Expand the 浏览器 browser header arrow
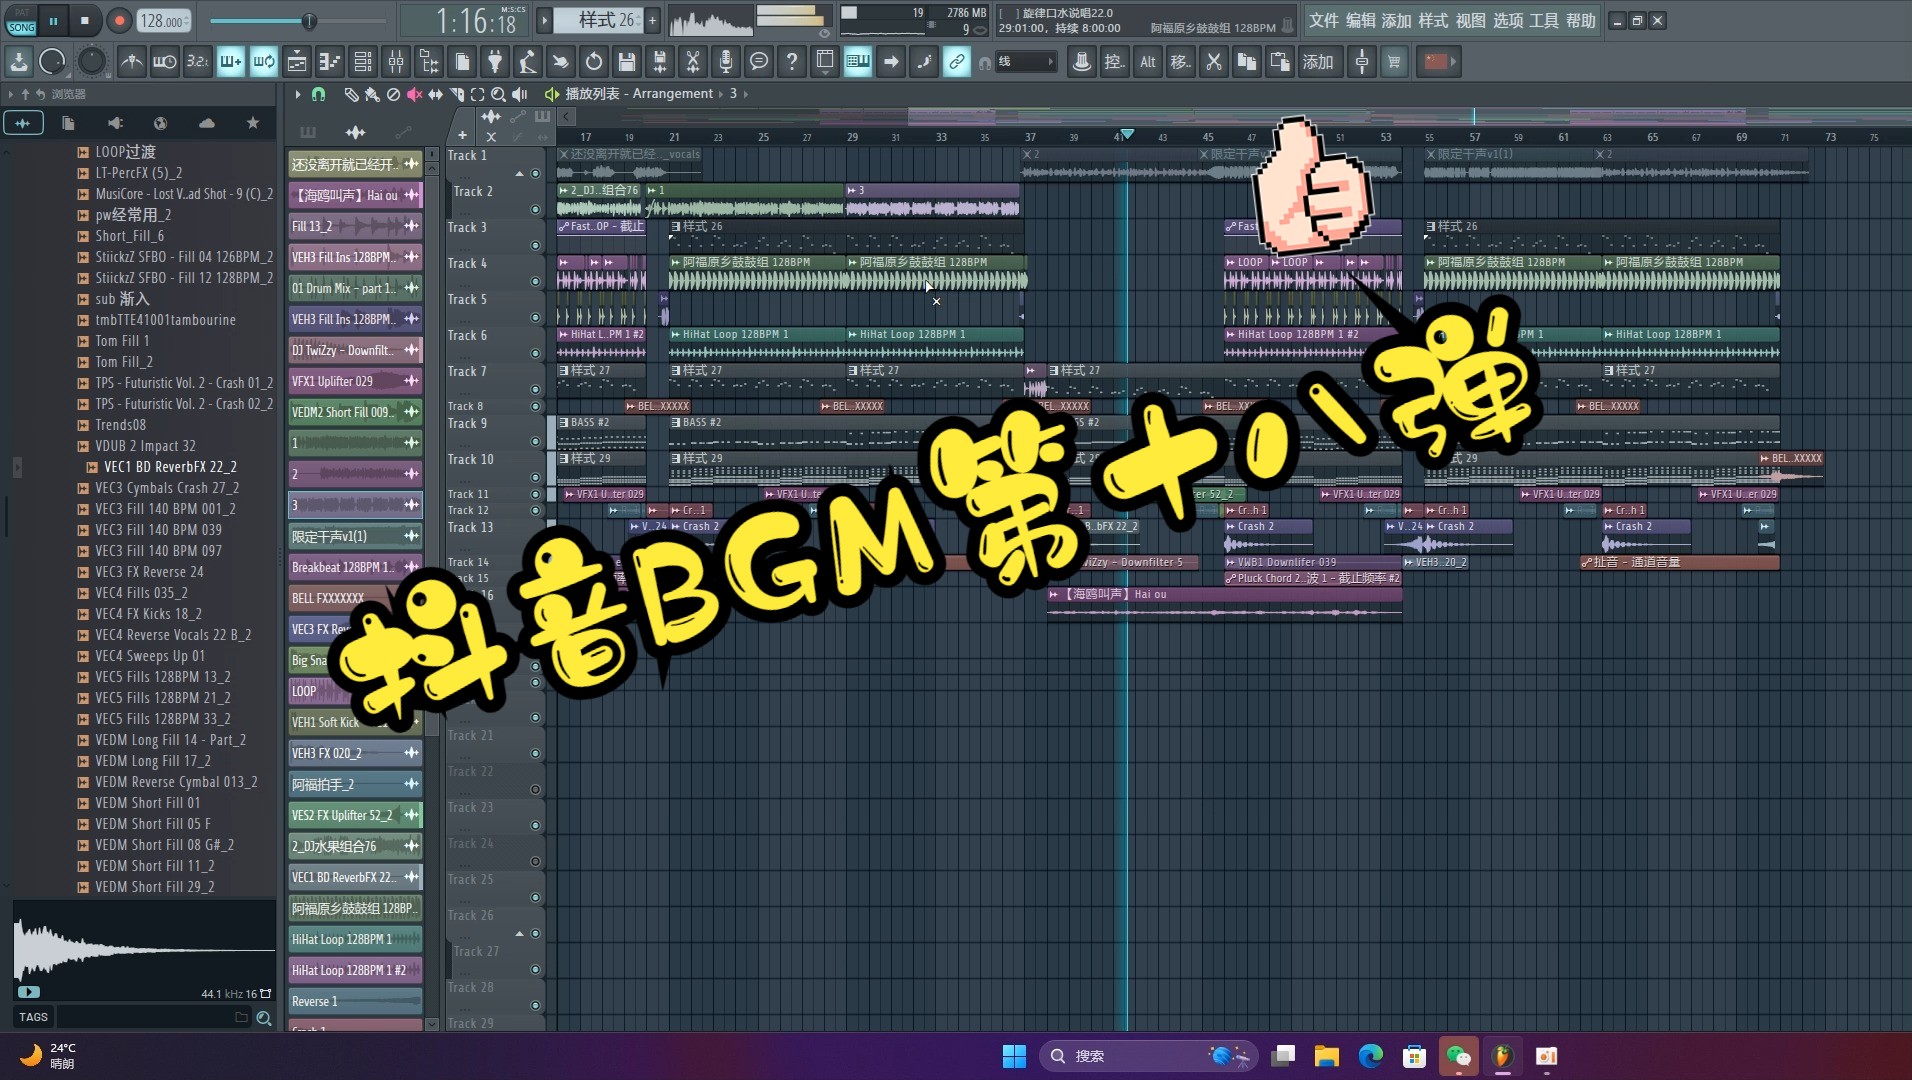1912x1080 pixels. coord(10,94)
